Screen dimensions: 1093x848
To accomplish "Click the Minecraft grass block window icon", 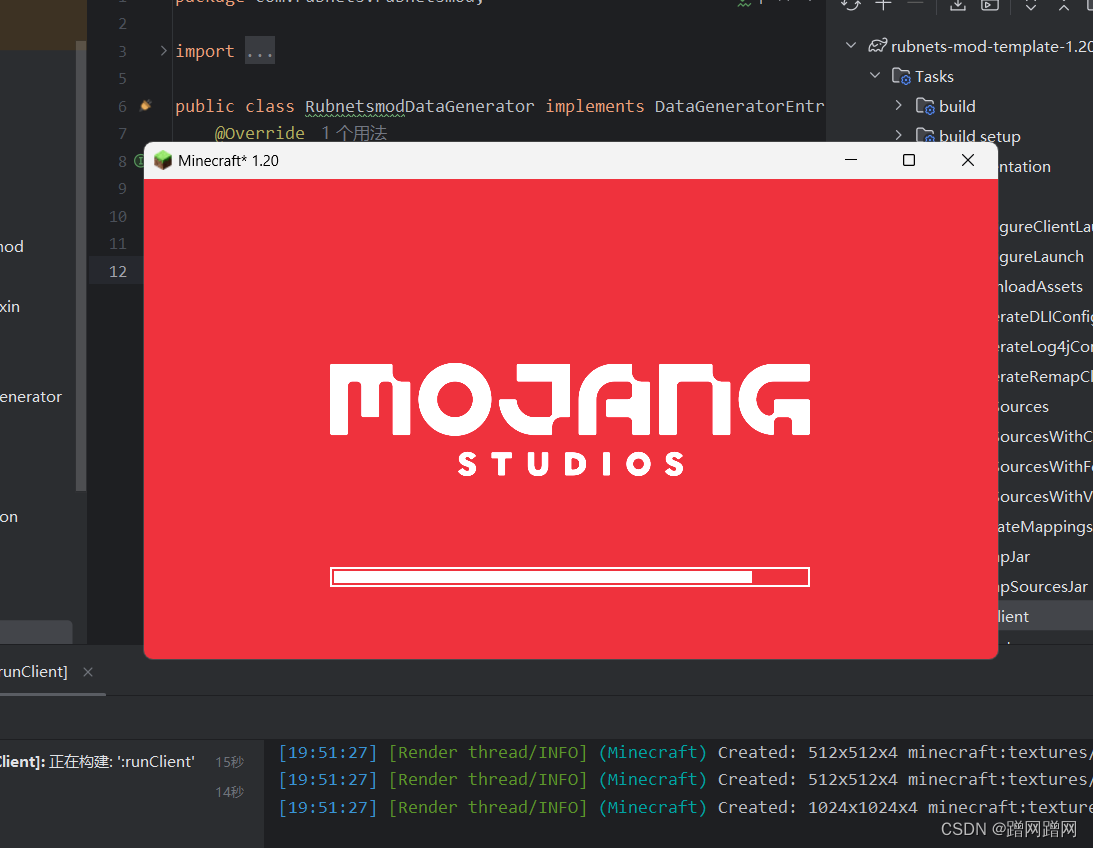I will (163, 160).
